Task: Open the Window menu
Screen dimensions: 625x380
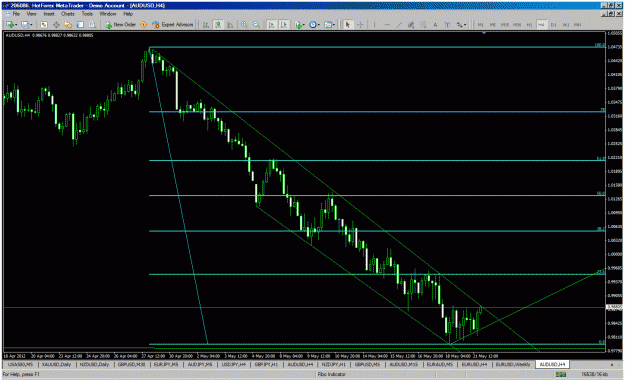Action: tap(108, 14)
